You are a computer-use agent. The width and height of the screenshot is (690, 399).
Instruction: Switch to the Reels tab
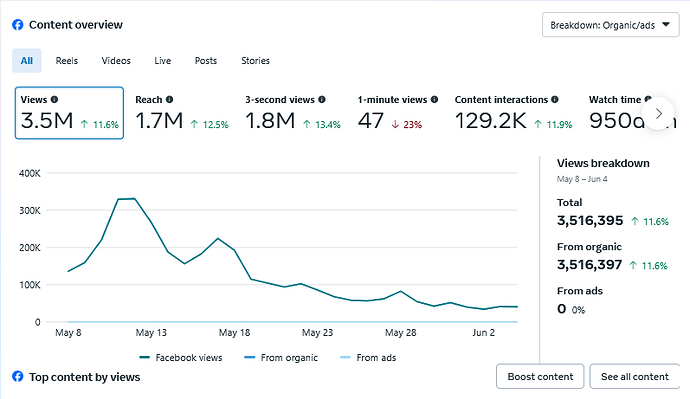coord(66,61)
